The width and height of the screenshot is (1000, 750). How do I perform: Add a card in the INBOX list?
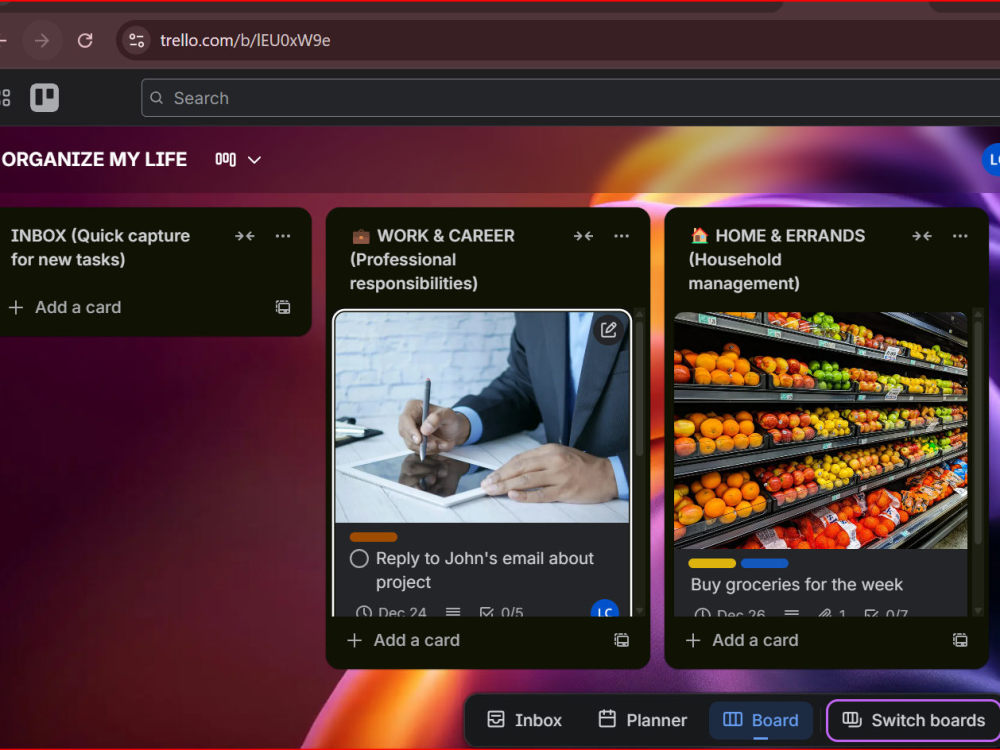66,307
